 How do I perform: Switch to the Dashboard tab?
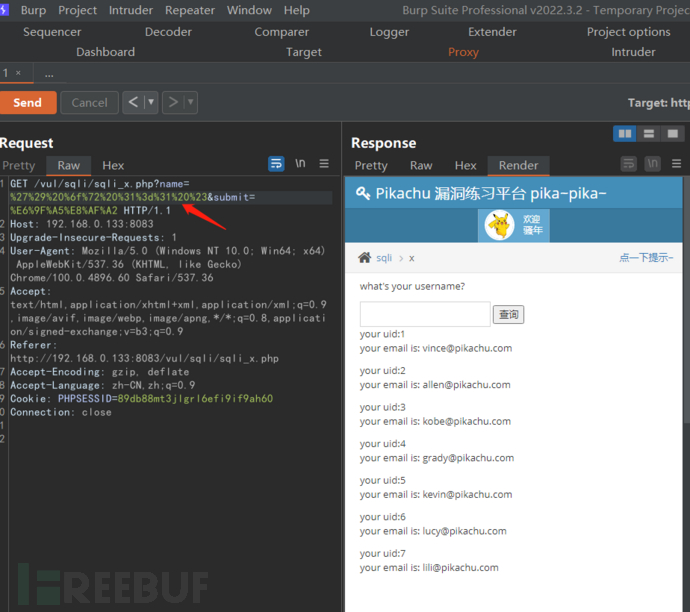tap(106, 52)
